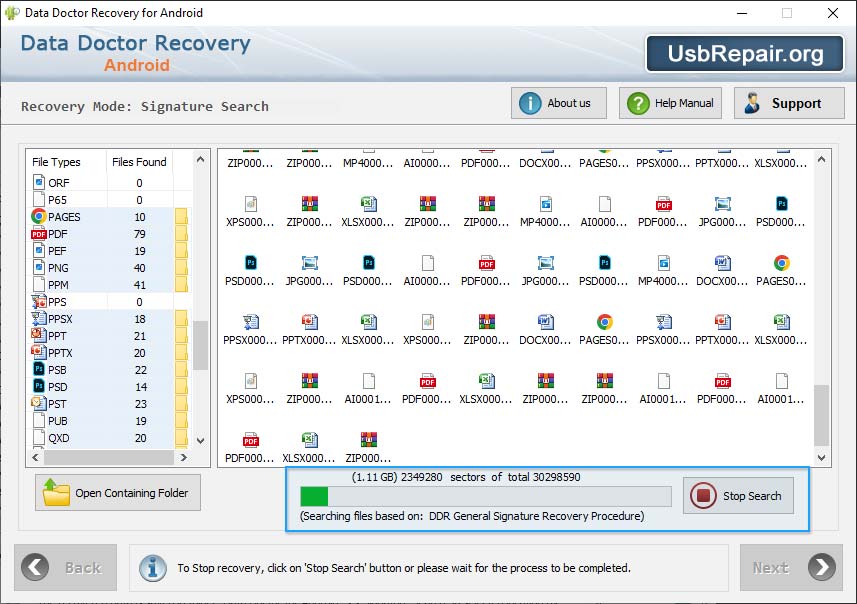Viewport: 857px width, 604px height.
Task: Select XPS000 file between XLSX000 and ZIP000
Action: (427, 330)
